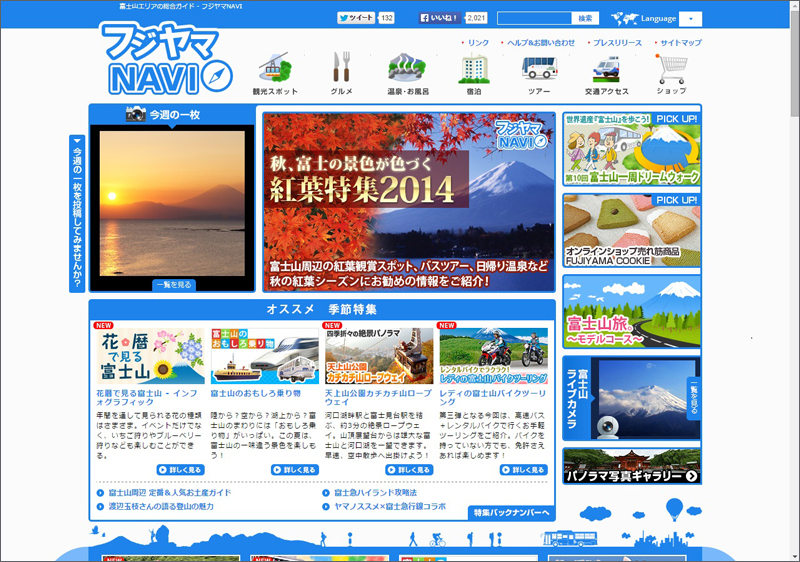Click the page vertical scrollbar thumb

pos(794,66)
